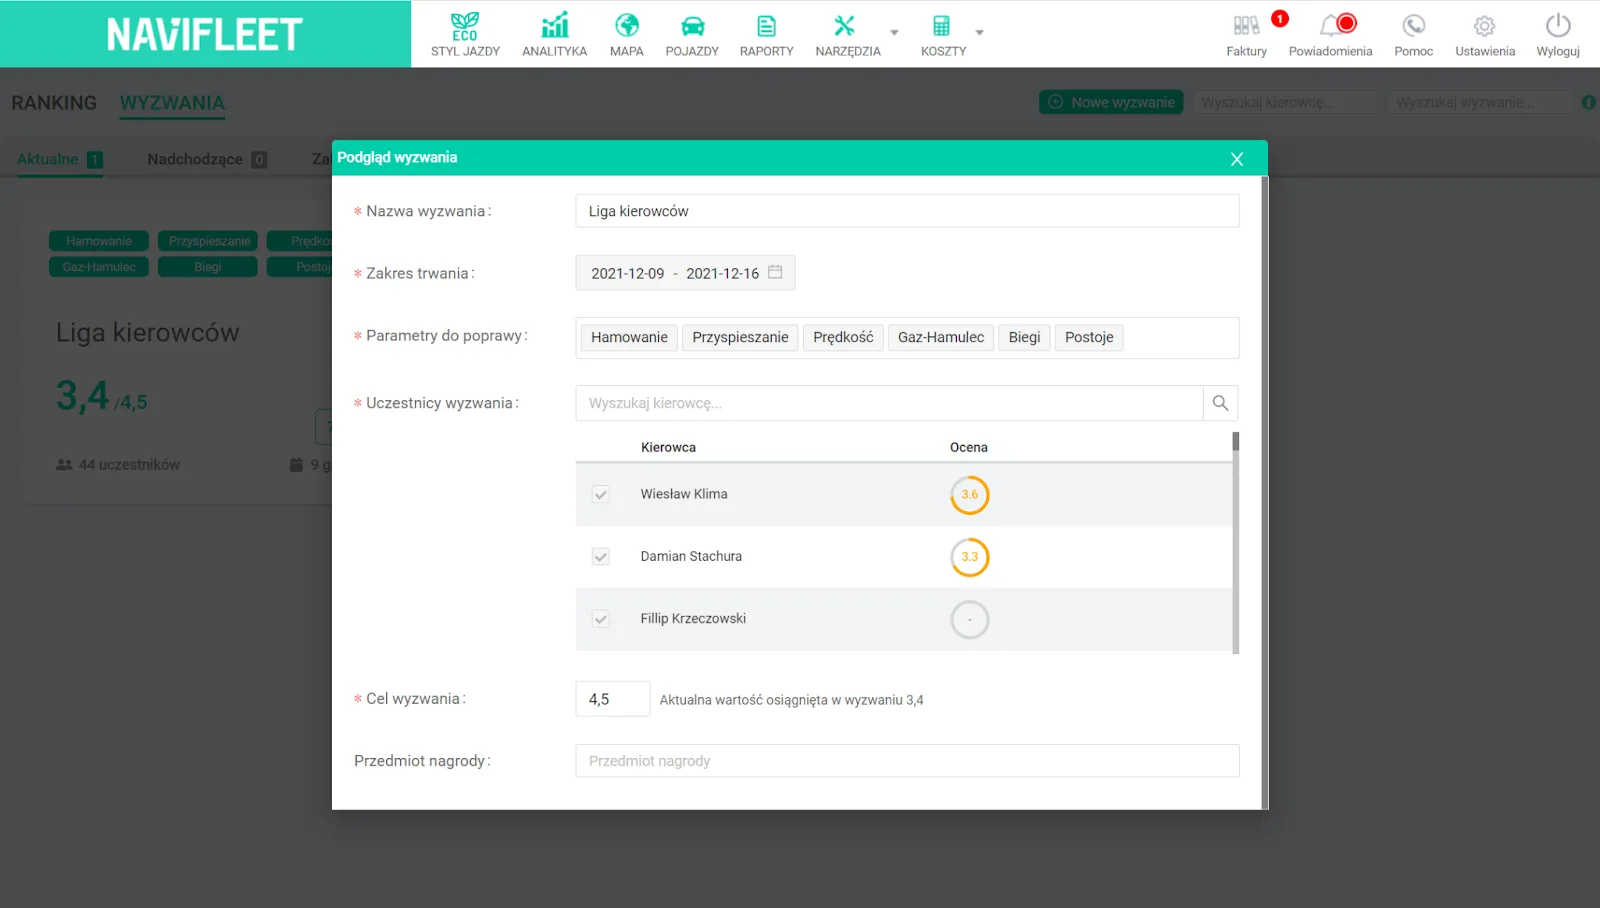Click the driver search magnifier icon
The width and height of the screenshot is (1600, 908).
1220,403
